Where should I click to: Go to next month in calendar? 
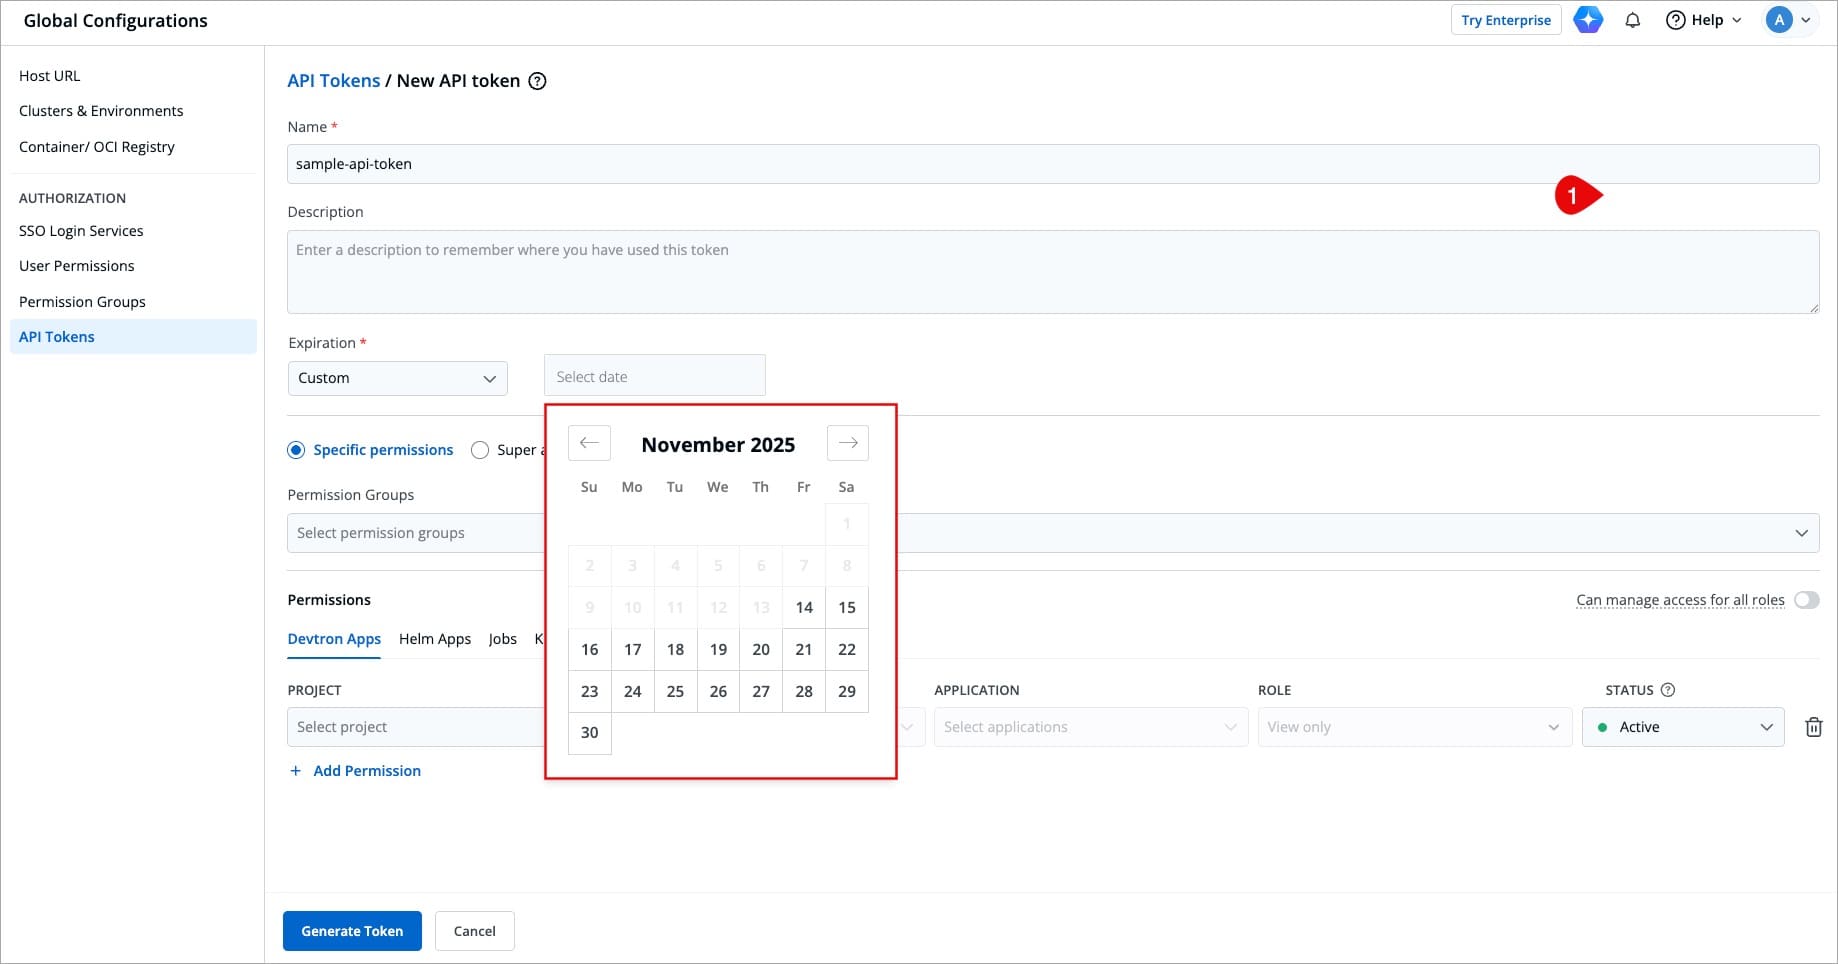click(x=847, y=443)
